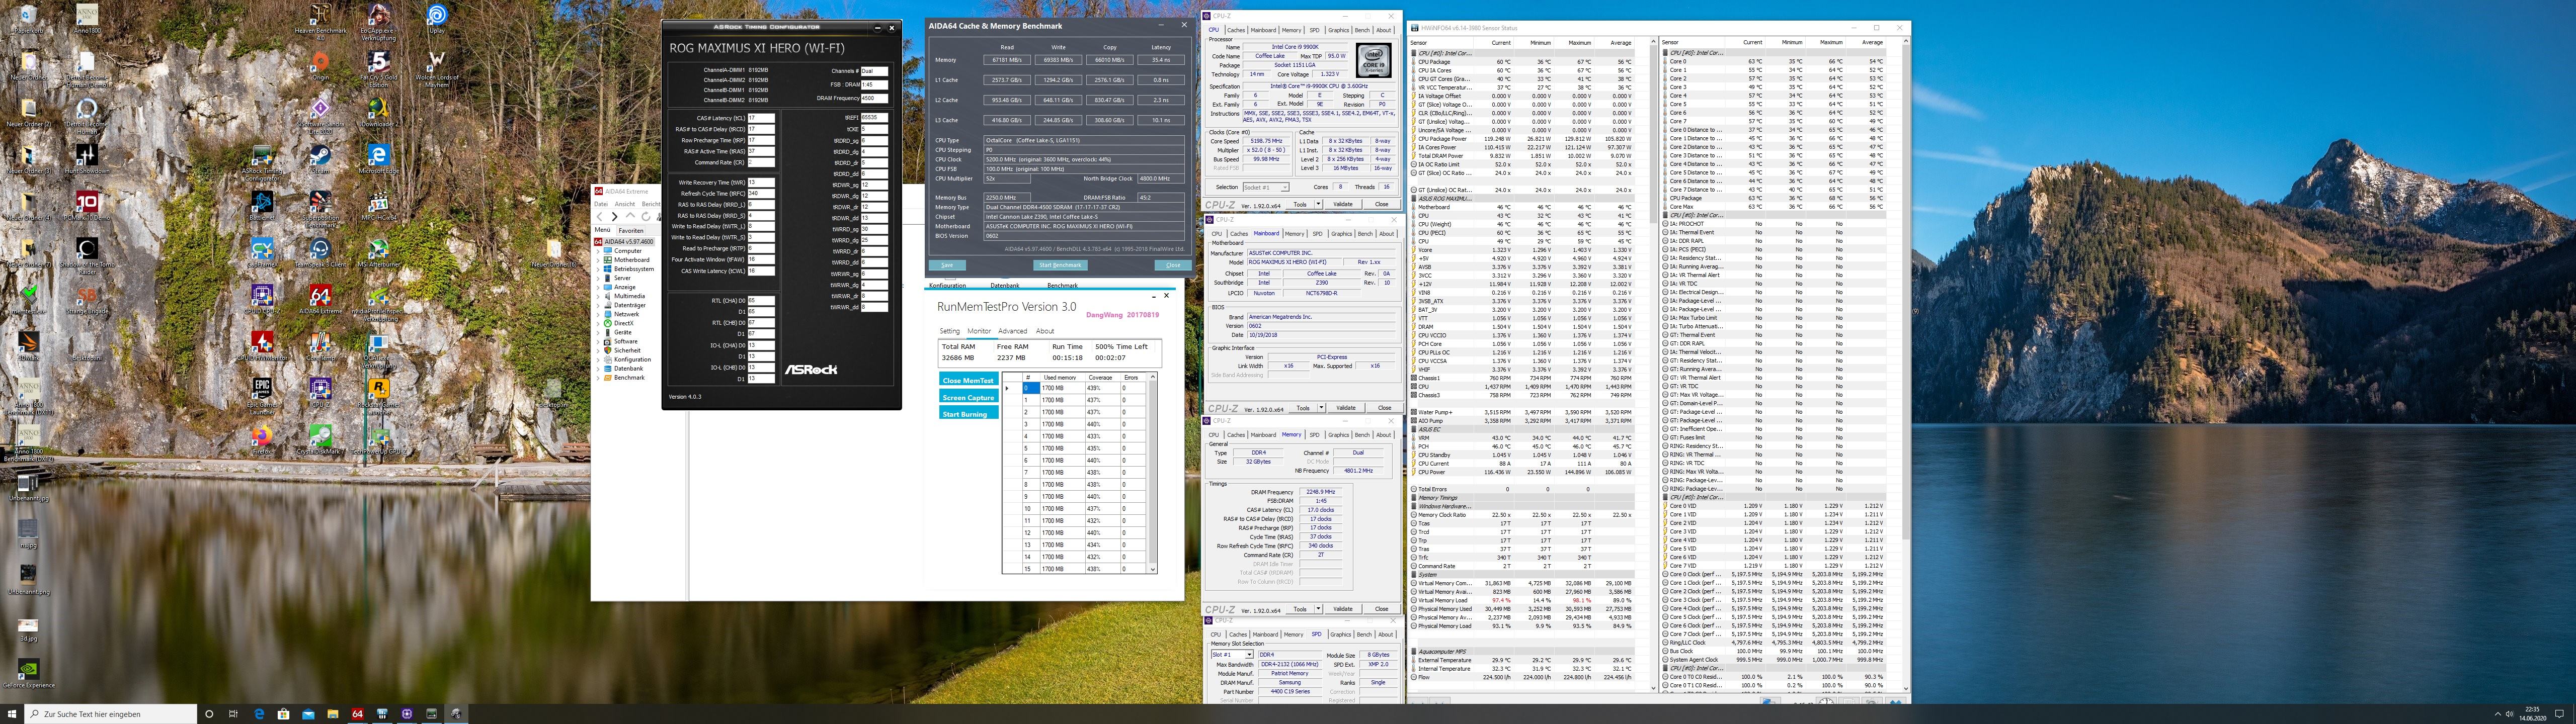
Task: Open the Slot #1 dropdown in CPU-Z SPD
Action: point(1231,654)
